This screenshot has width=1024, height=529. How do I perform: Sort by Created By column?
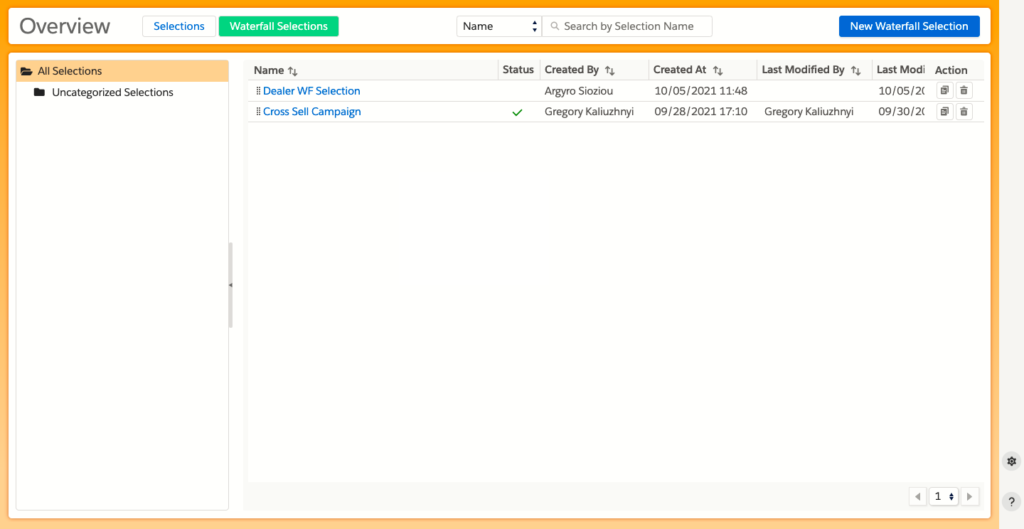(610, 71)
